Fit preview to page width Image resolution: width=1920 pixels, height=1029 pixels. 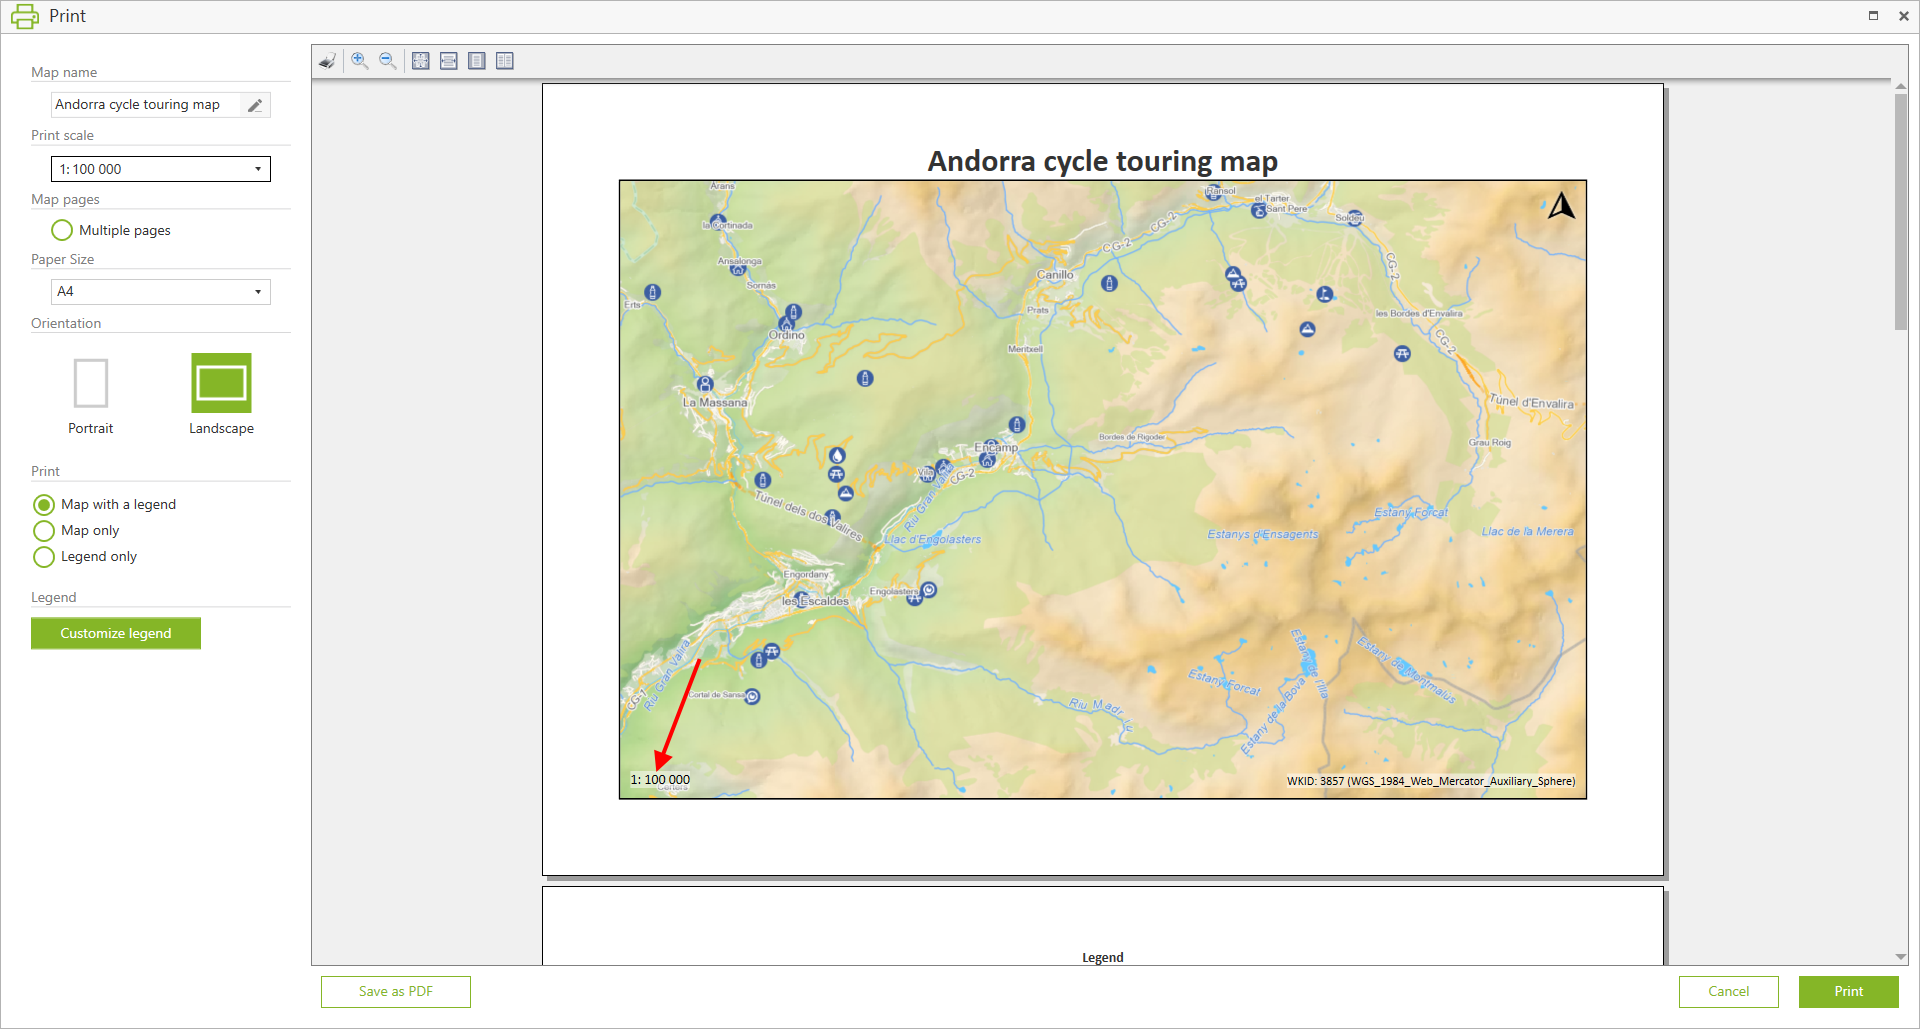[449, 61]
